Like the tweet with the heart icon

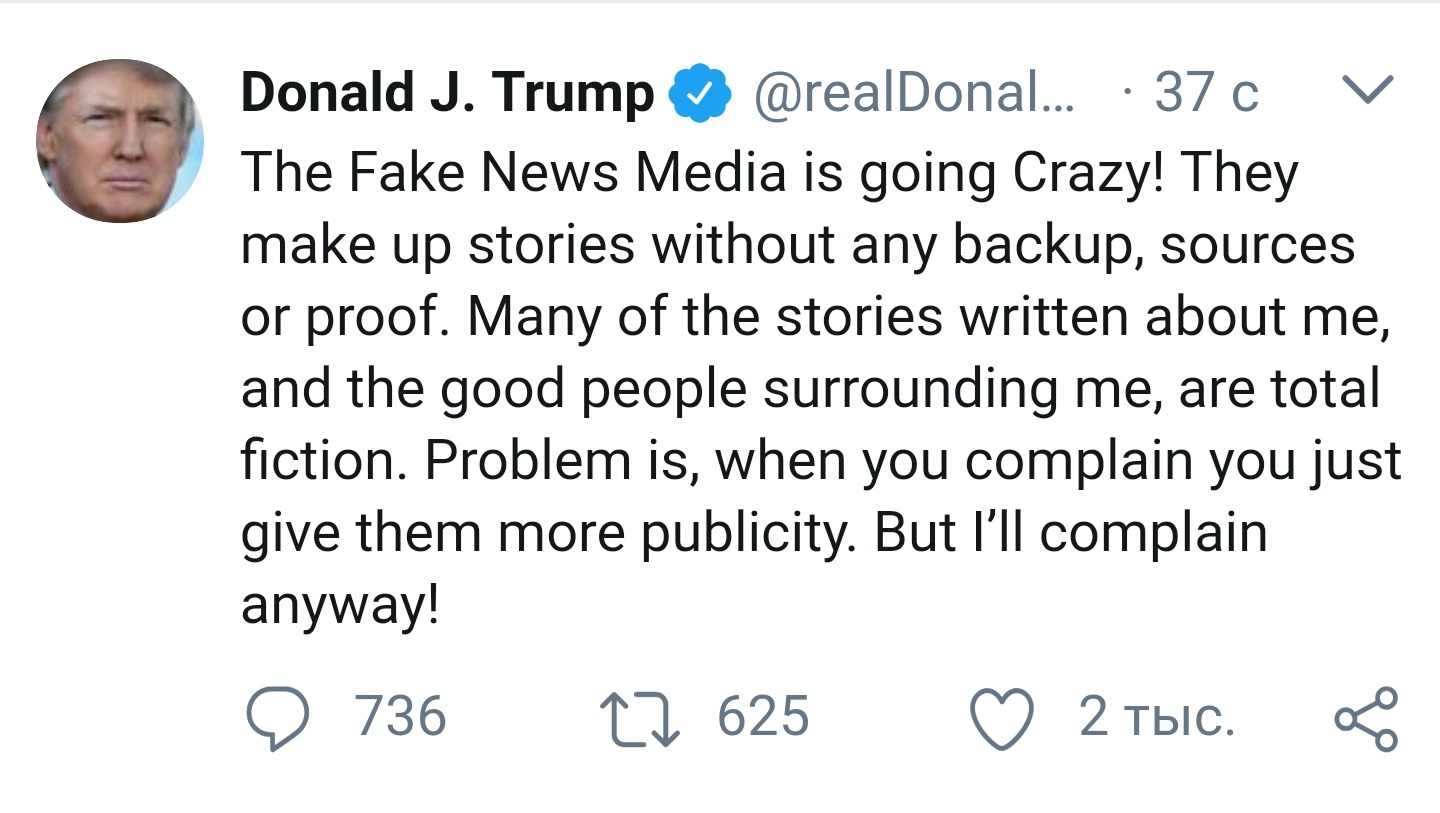pyautogui.click(x=1001, y=718)
